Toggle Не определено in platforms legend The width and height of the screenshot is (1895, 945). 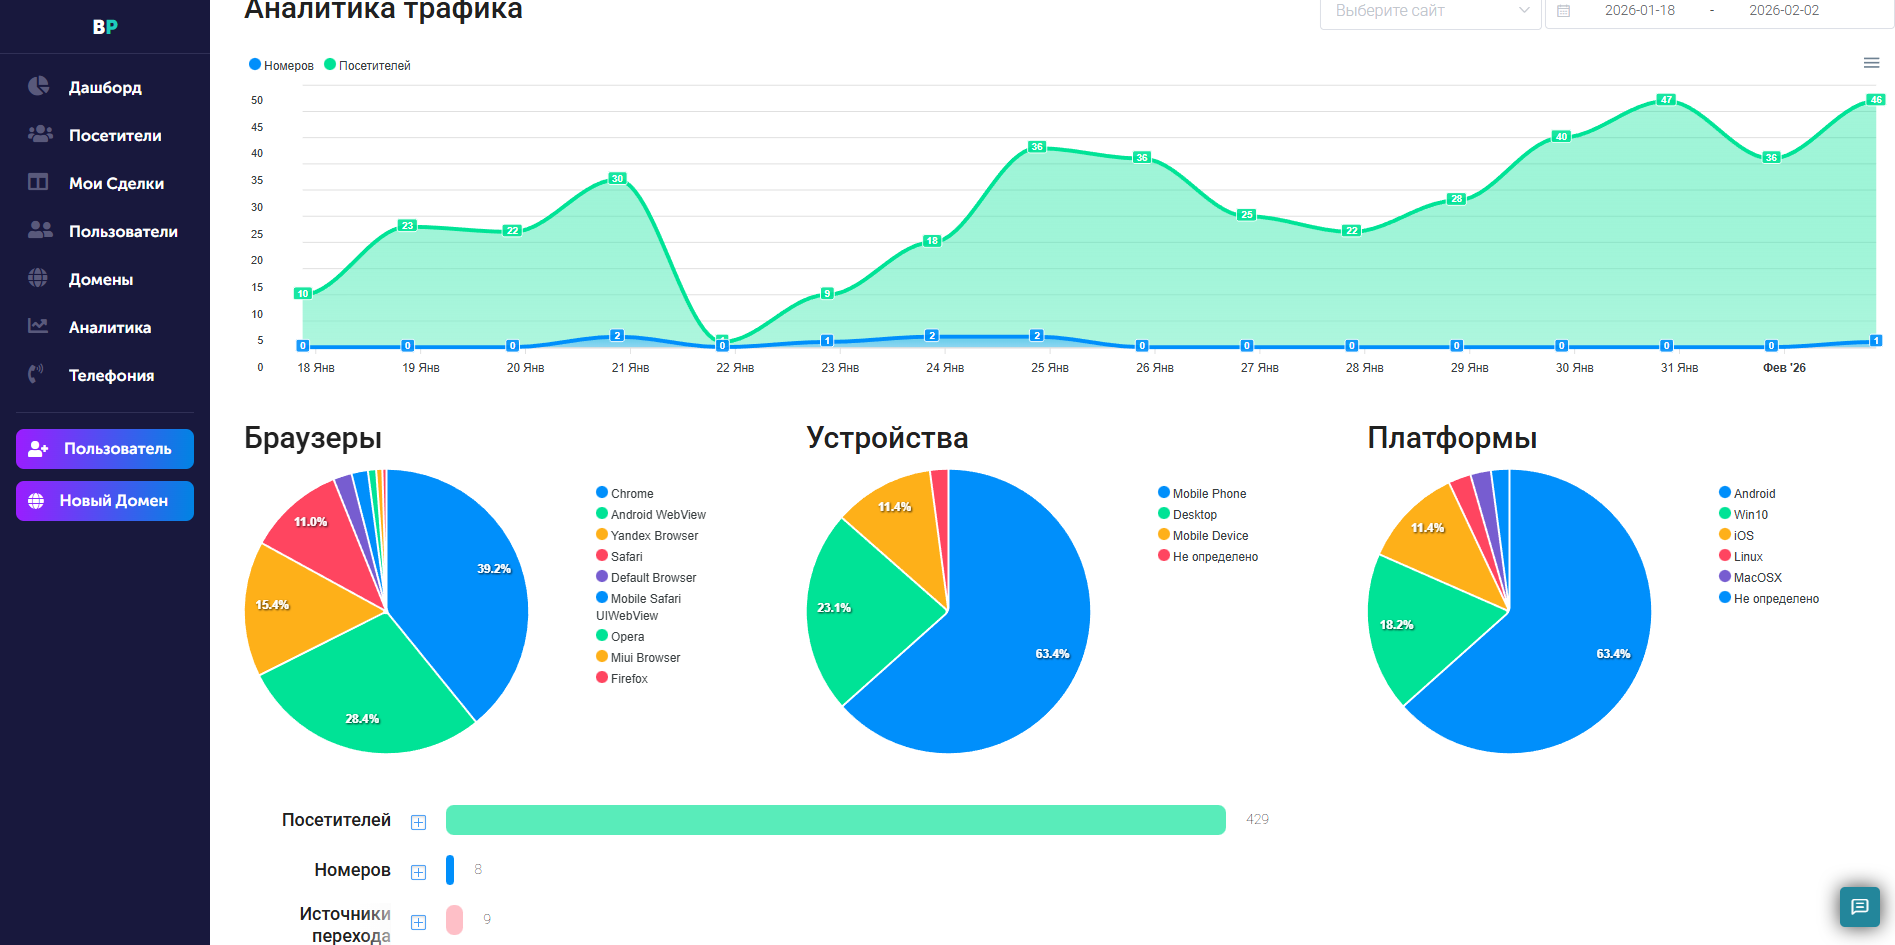point(1769,598)
